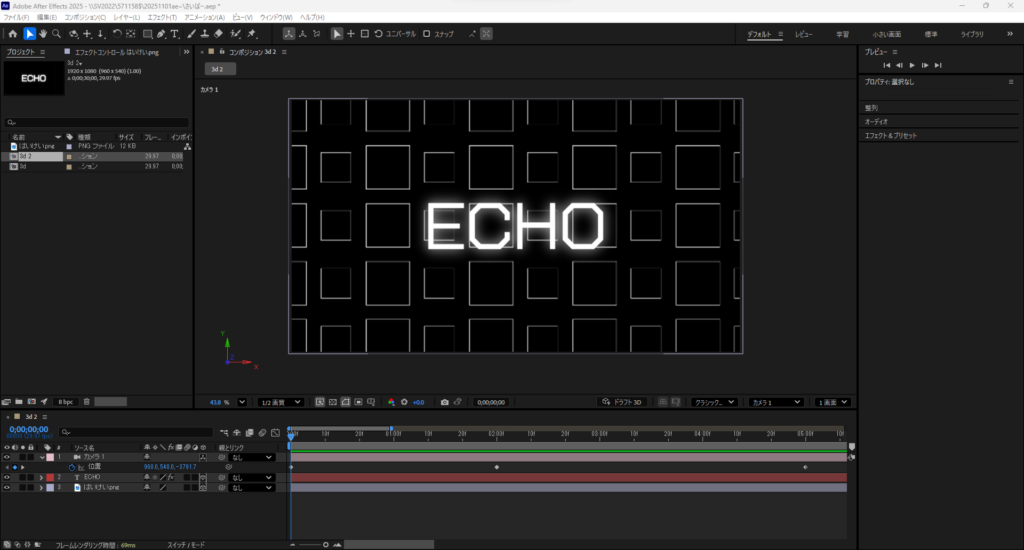Select the Rectangle shape tool
The height and width of the screenshot is (550, 1024).
(x=147, y=34)
